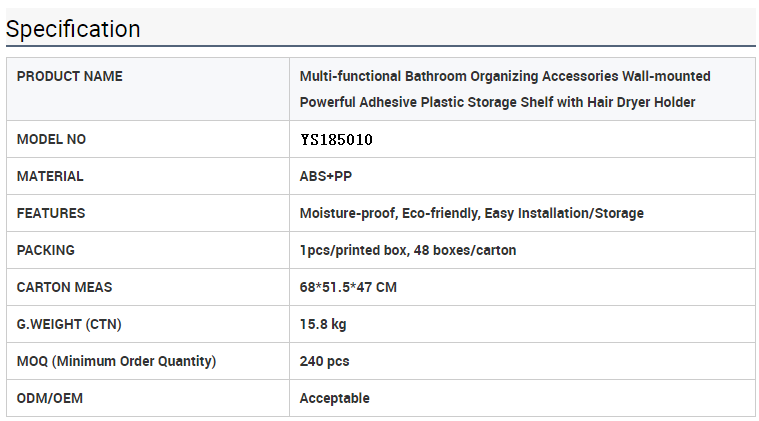
Task: Click the Specification heading
Action: (x=73, y=29)
